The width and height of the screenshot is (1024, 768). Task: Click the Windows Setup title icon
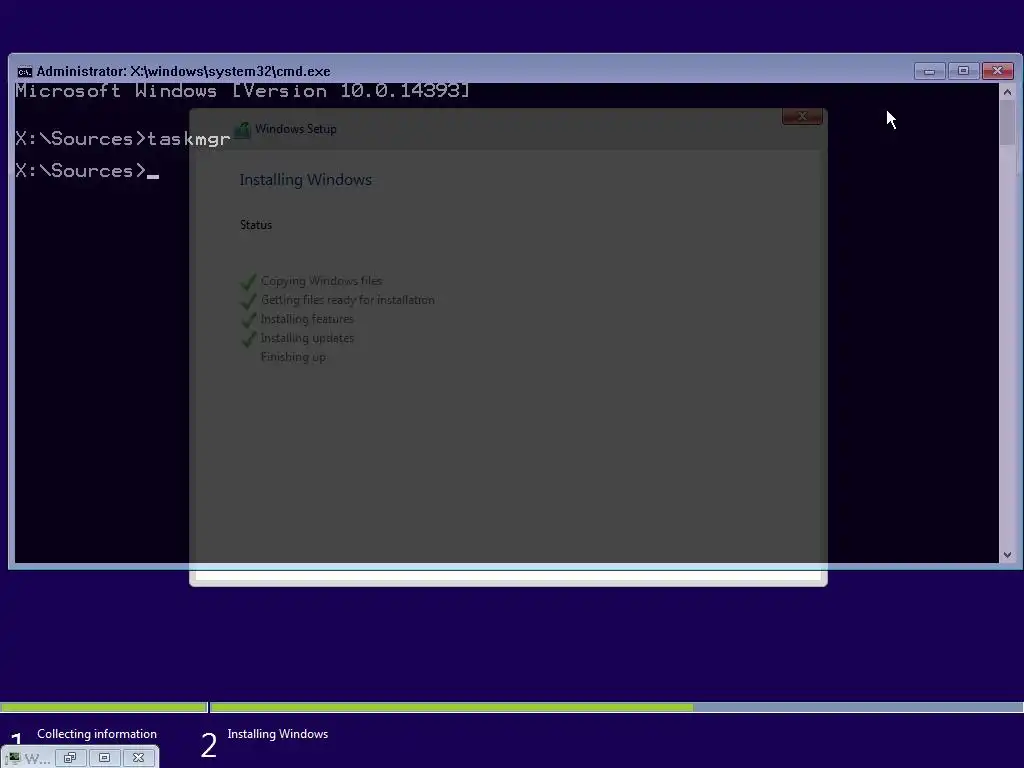pos(243,129)
